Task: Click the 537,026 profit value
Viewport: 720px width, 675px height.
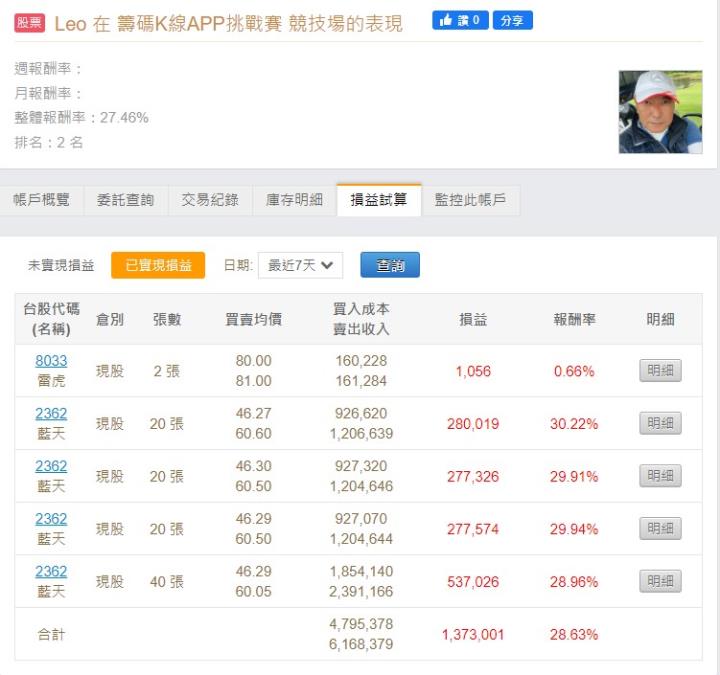Action: click(x=473, y=582)
